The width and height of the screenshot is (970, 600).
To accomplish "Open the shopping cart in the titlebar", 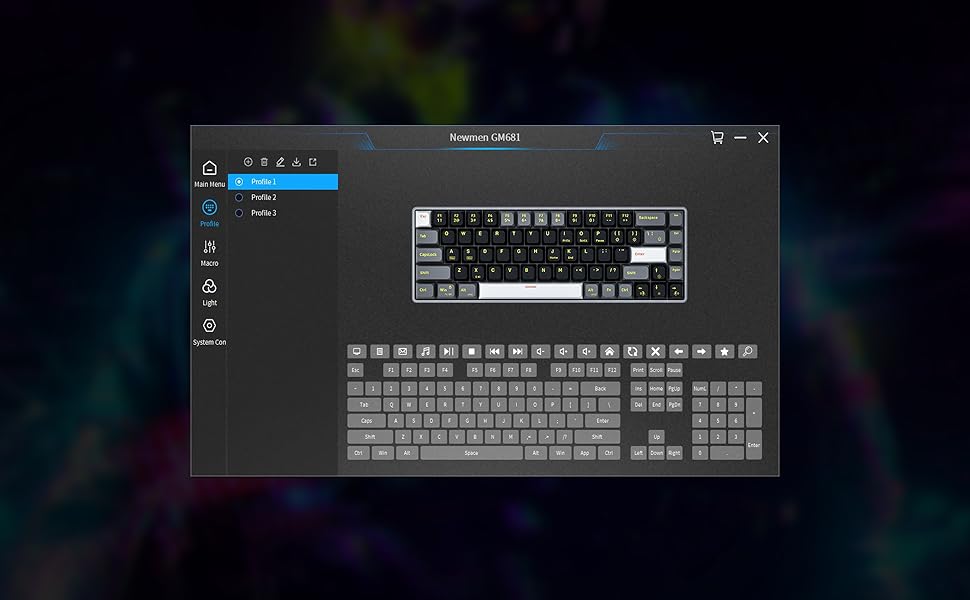I will [x=717, y=137].
